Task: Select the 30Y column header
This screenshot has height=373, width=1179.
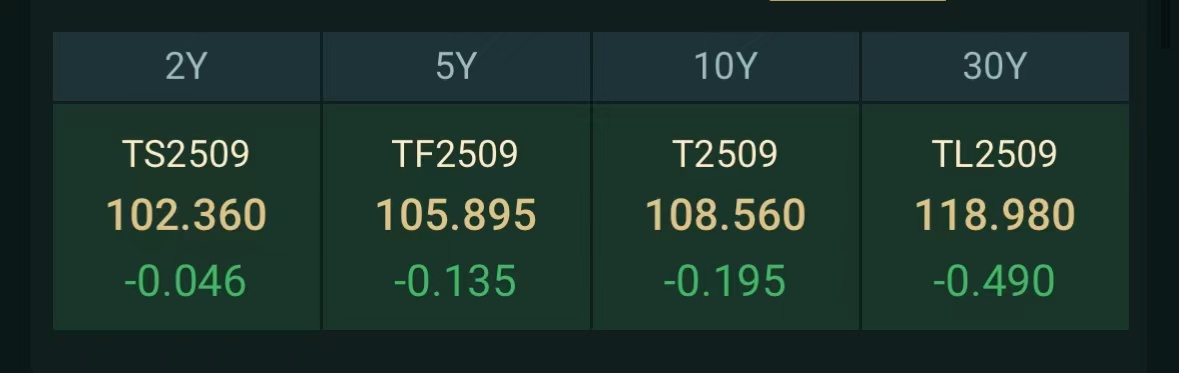Action: click(x=995, y=67)
